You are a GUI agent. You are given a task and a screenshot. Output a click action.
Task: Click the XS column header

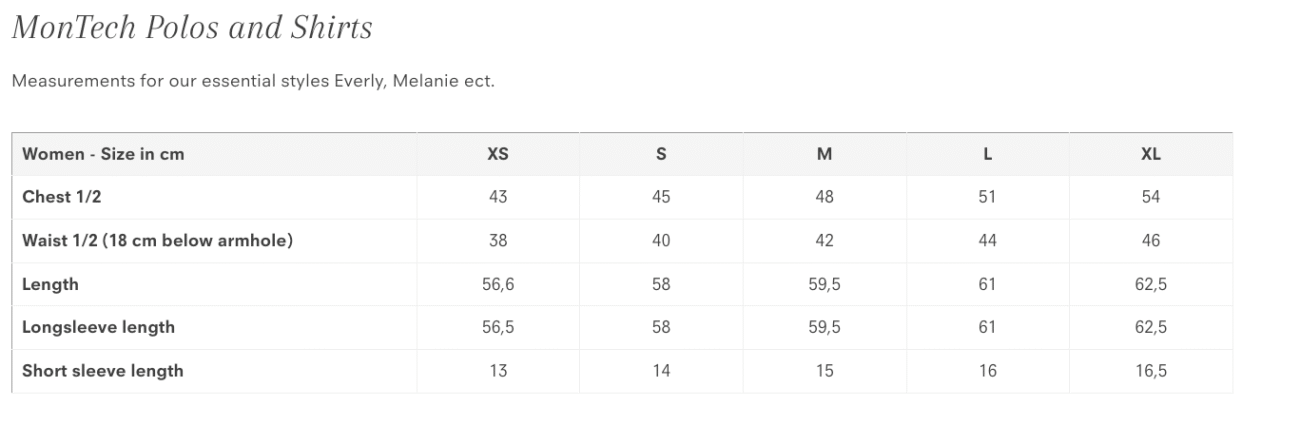pyautogui.click(x=498, y=154)
